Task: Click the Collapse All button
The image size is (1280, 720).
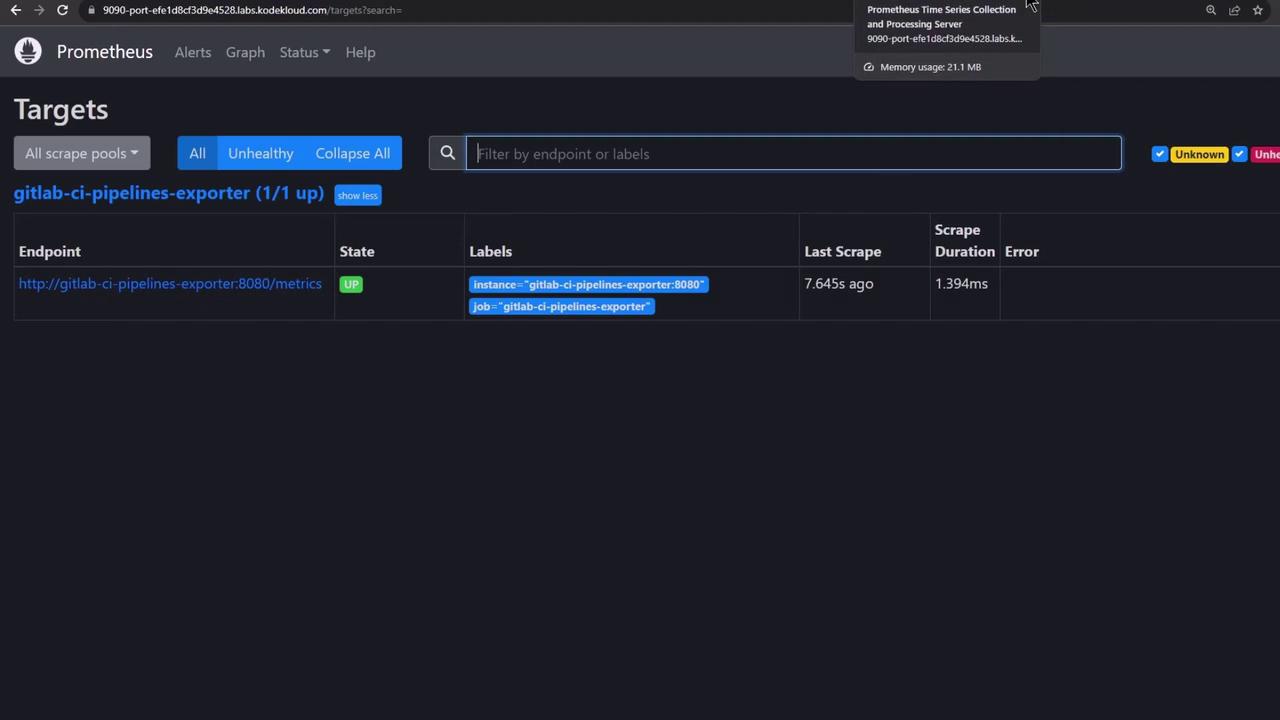Action: point(352,153)
